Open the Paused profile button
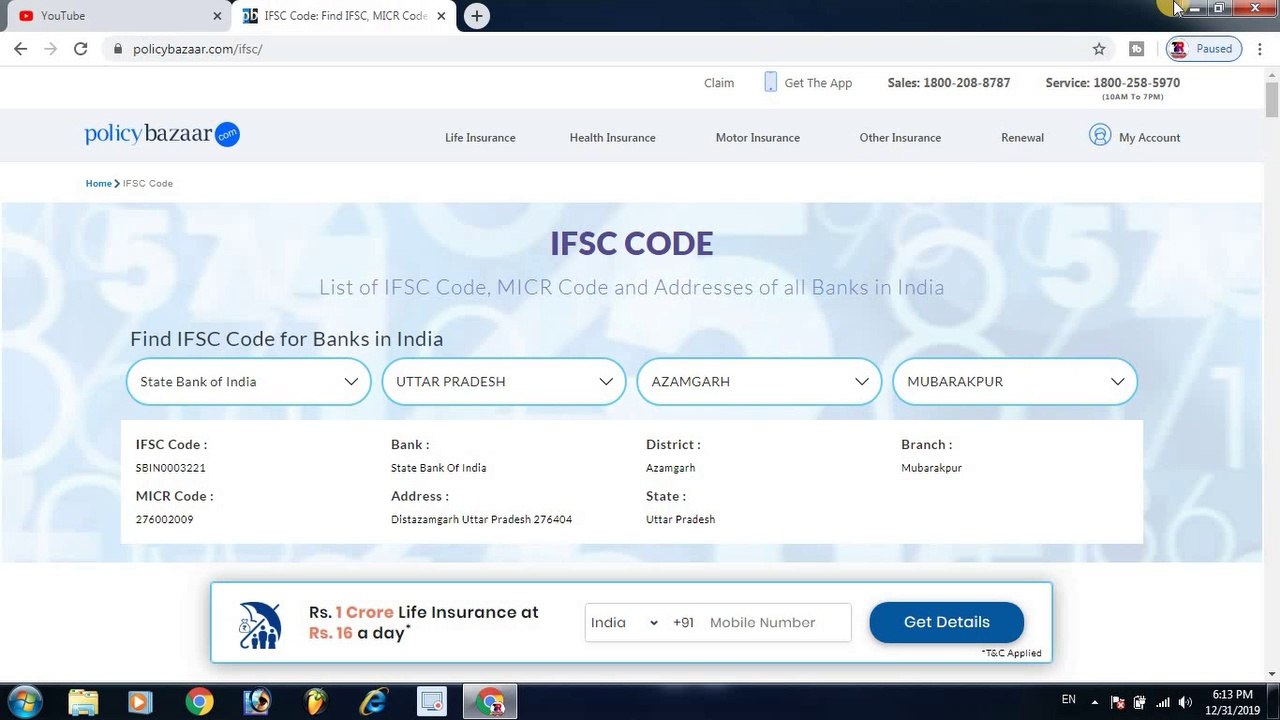Image resolution: width=1280 pixels, height=720 pixels. [x=1204, y=49]
